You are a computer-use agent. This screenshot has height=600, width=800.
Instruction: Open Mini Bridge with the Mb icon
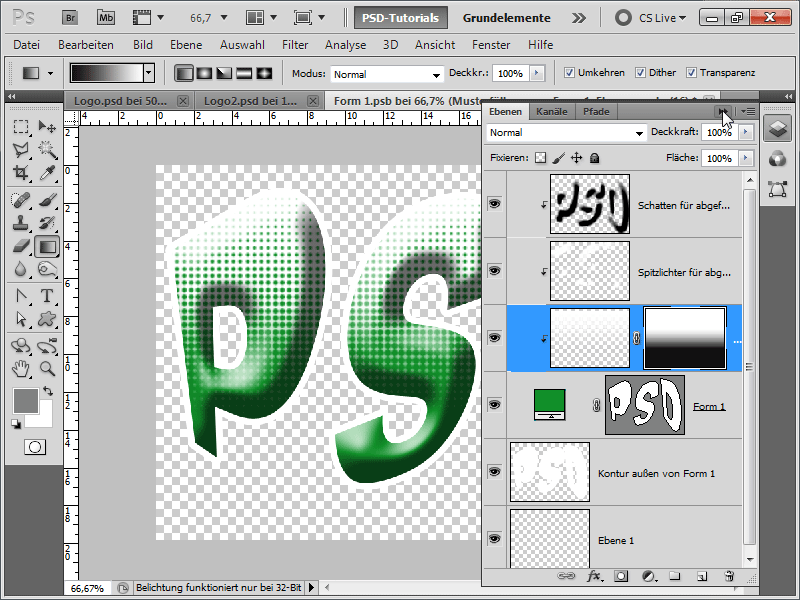tap(106, 18)
